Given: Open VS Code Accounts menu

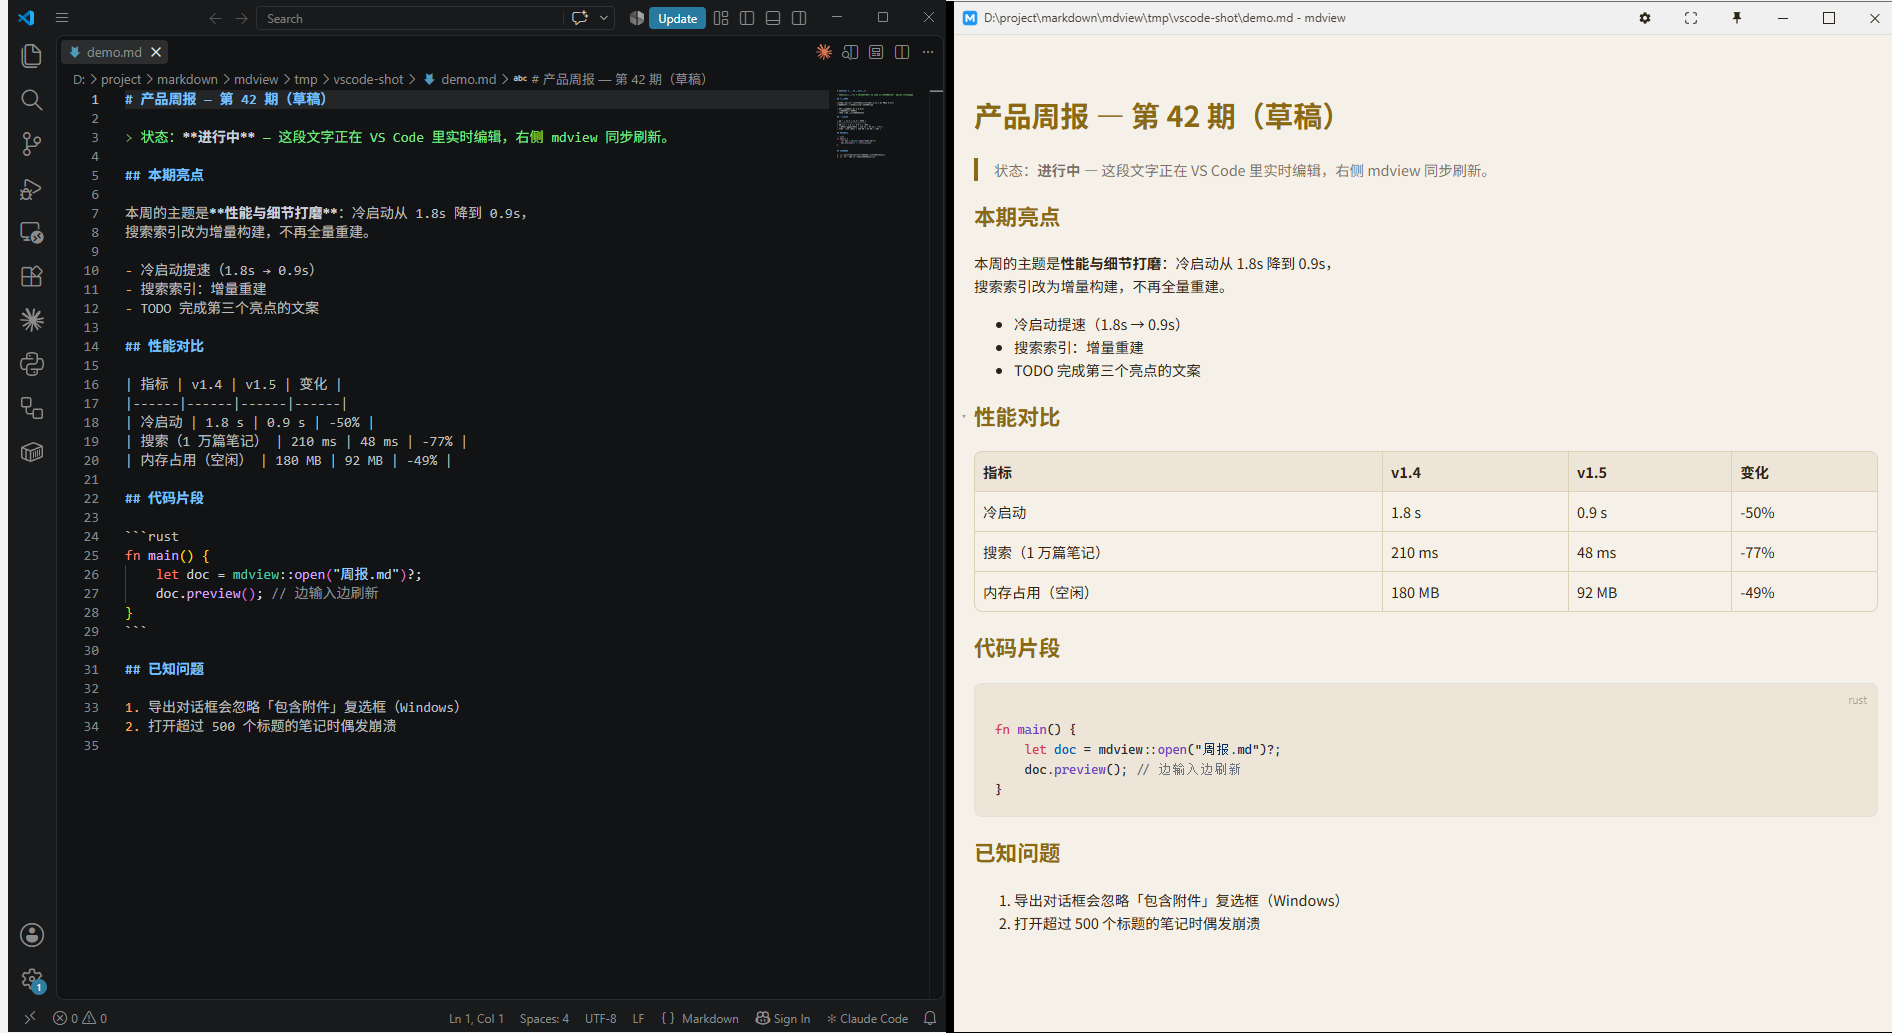Looking at the screenshot, I should [x=32, y=935].
